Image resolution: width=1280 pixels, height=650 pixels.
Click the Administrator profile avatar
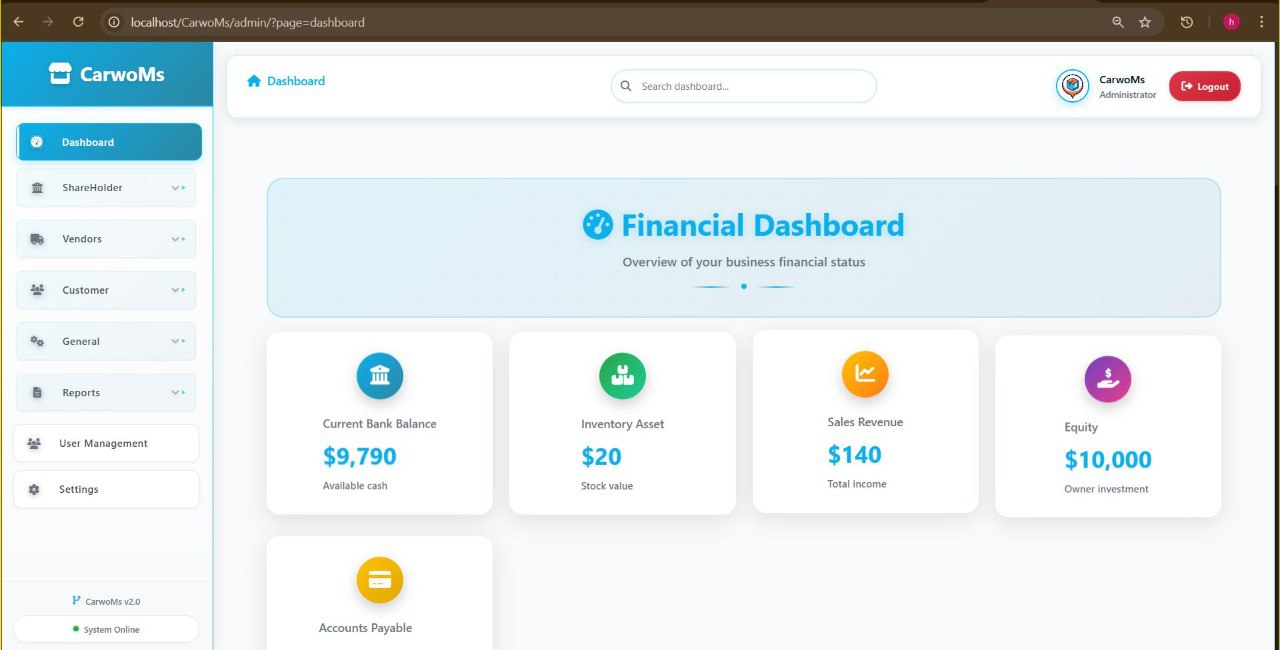1072,86
